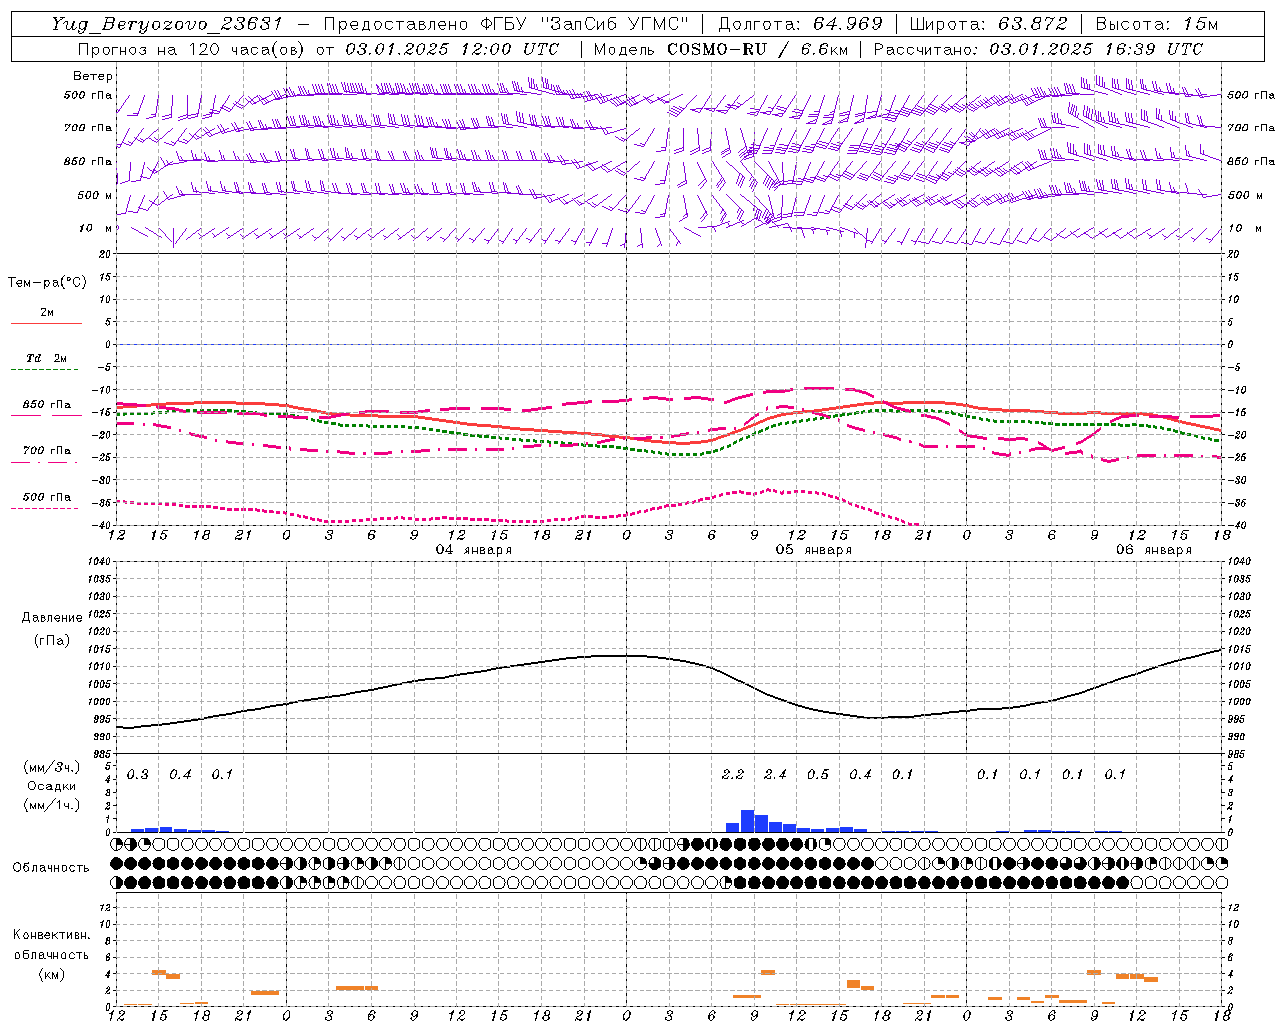The width and height of the screenshot is (1280, 1024).
Task: Click the Долгота: 64.969 value
Action: point(800,24)
